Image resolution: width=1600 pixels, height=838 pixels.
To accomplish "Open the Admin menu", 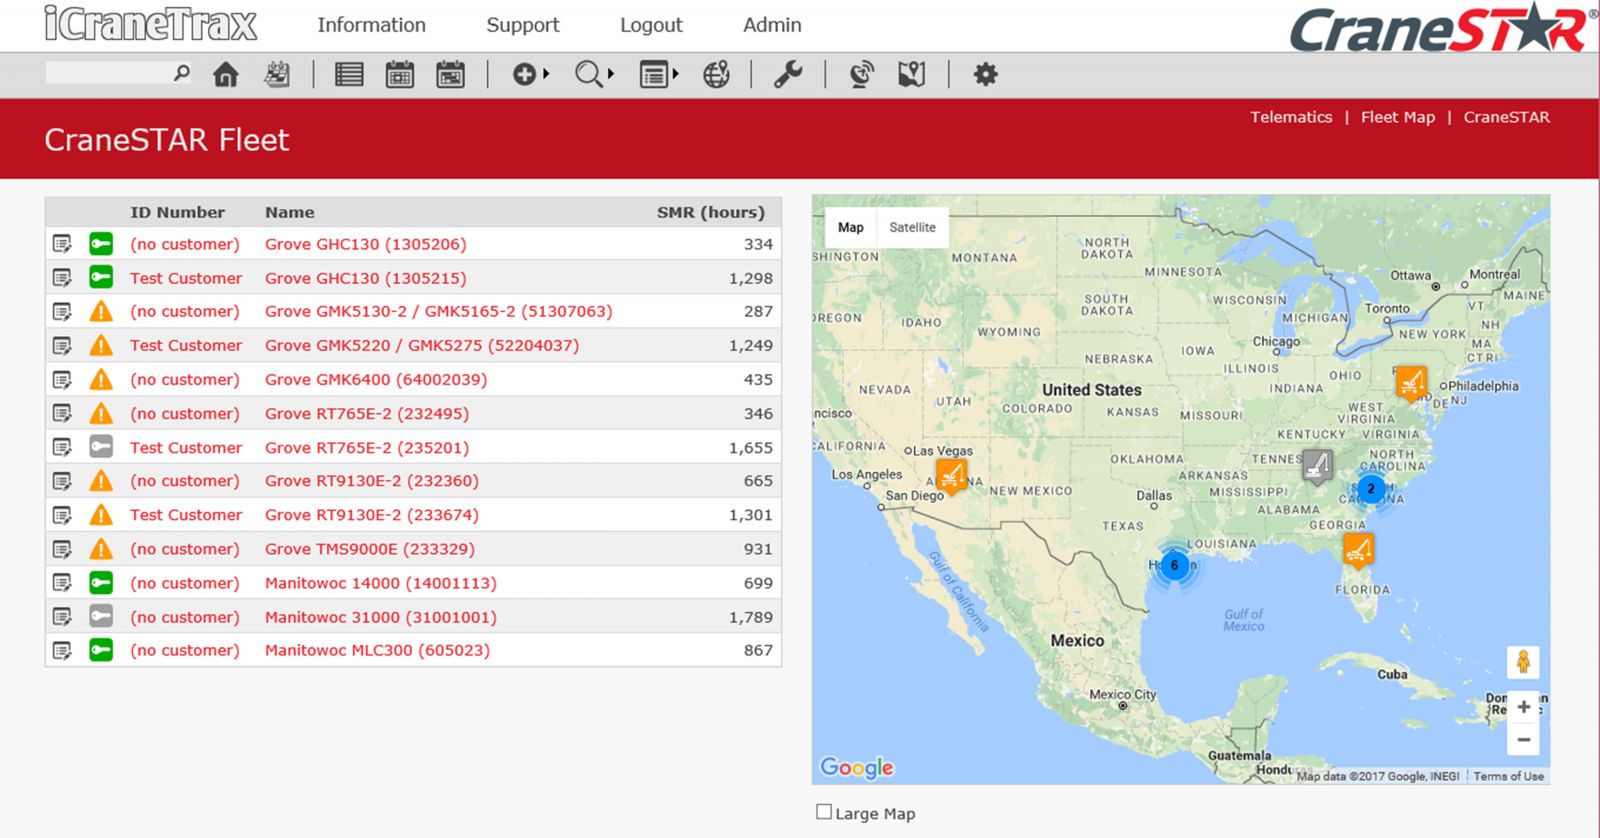I will point(772,25).
